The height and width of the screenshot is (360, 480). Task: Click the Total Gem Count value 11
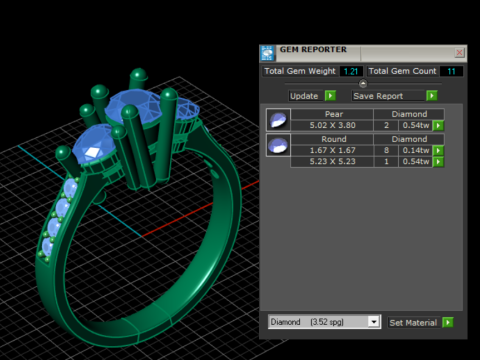tap(451, 71)
